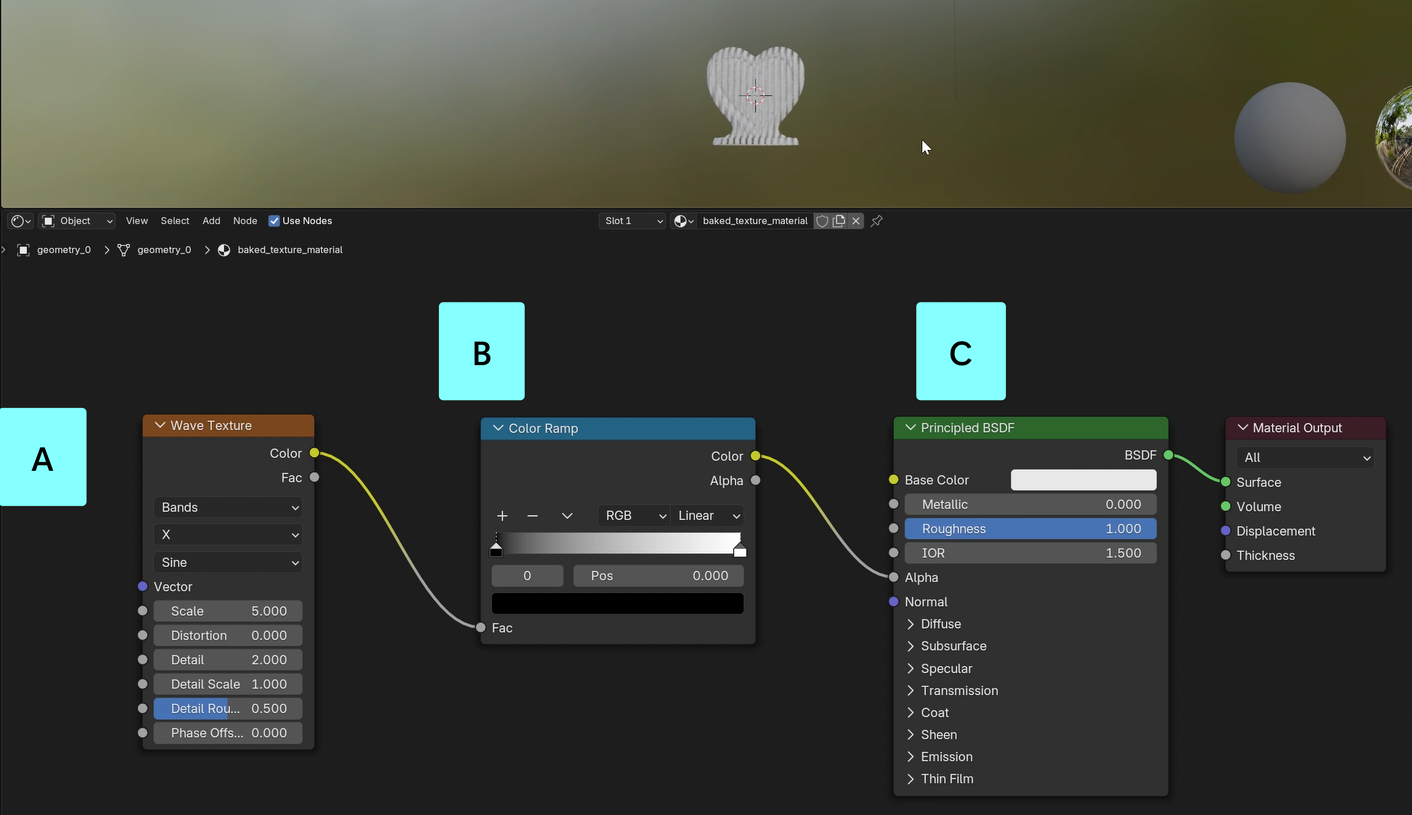Open the Bands wave type dropdown
This screenshot has width=1412, height=815.
tap(229, 508)
